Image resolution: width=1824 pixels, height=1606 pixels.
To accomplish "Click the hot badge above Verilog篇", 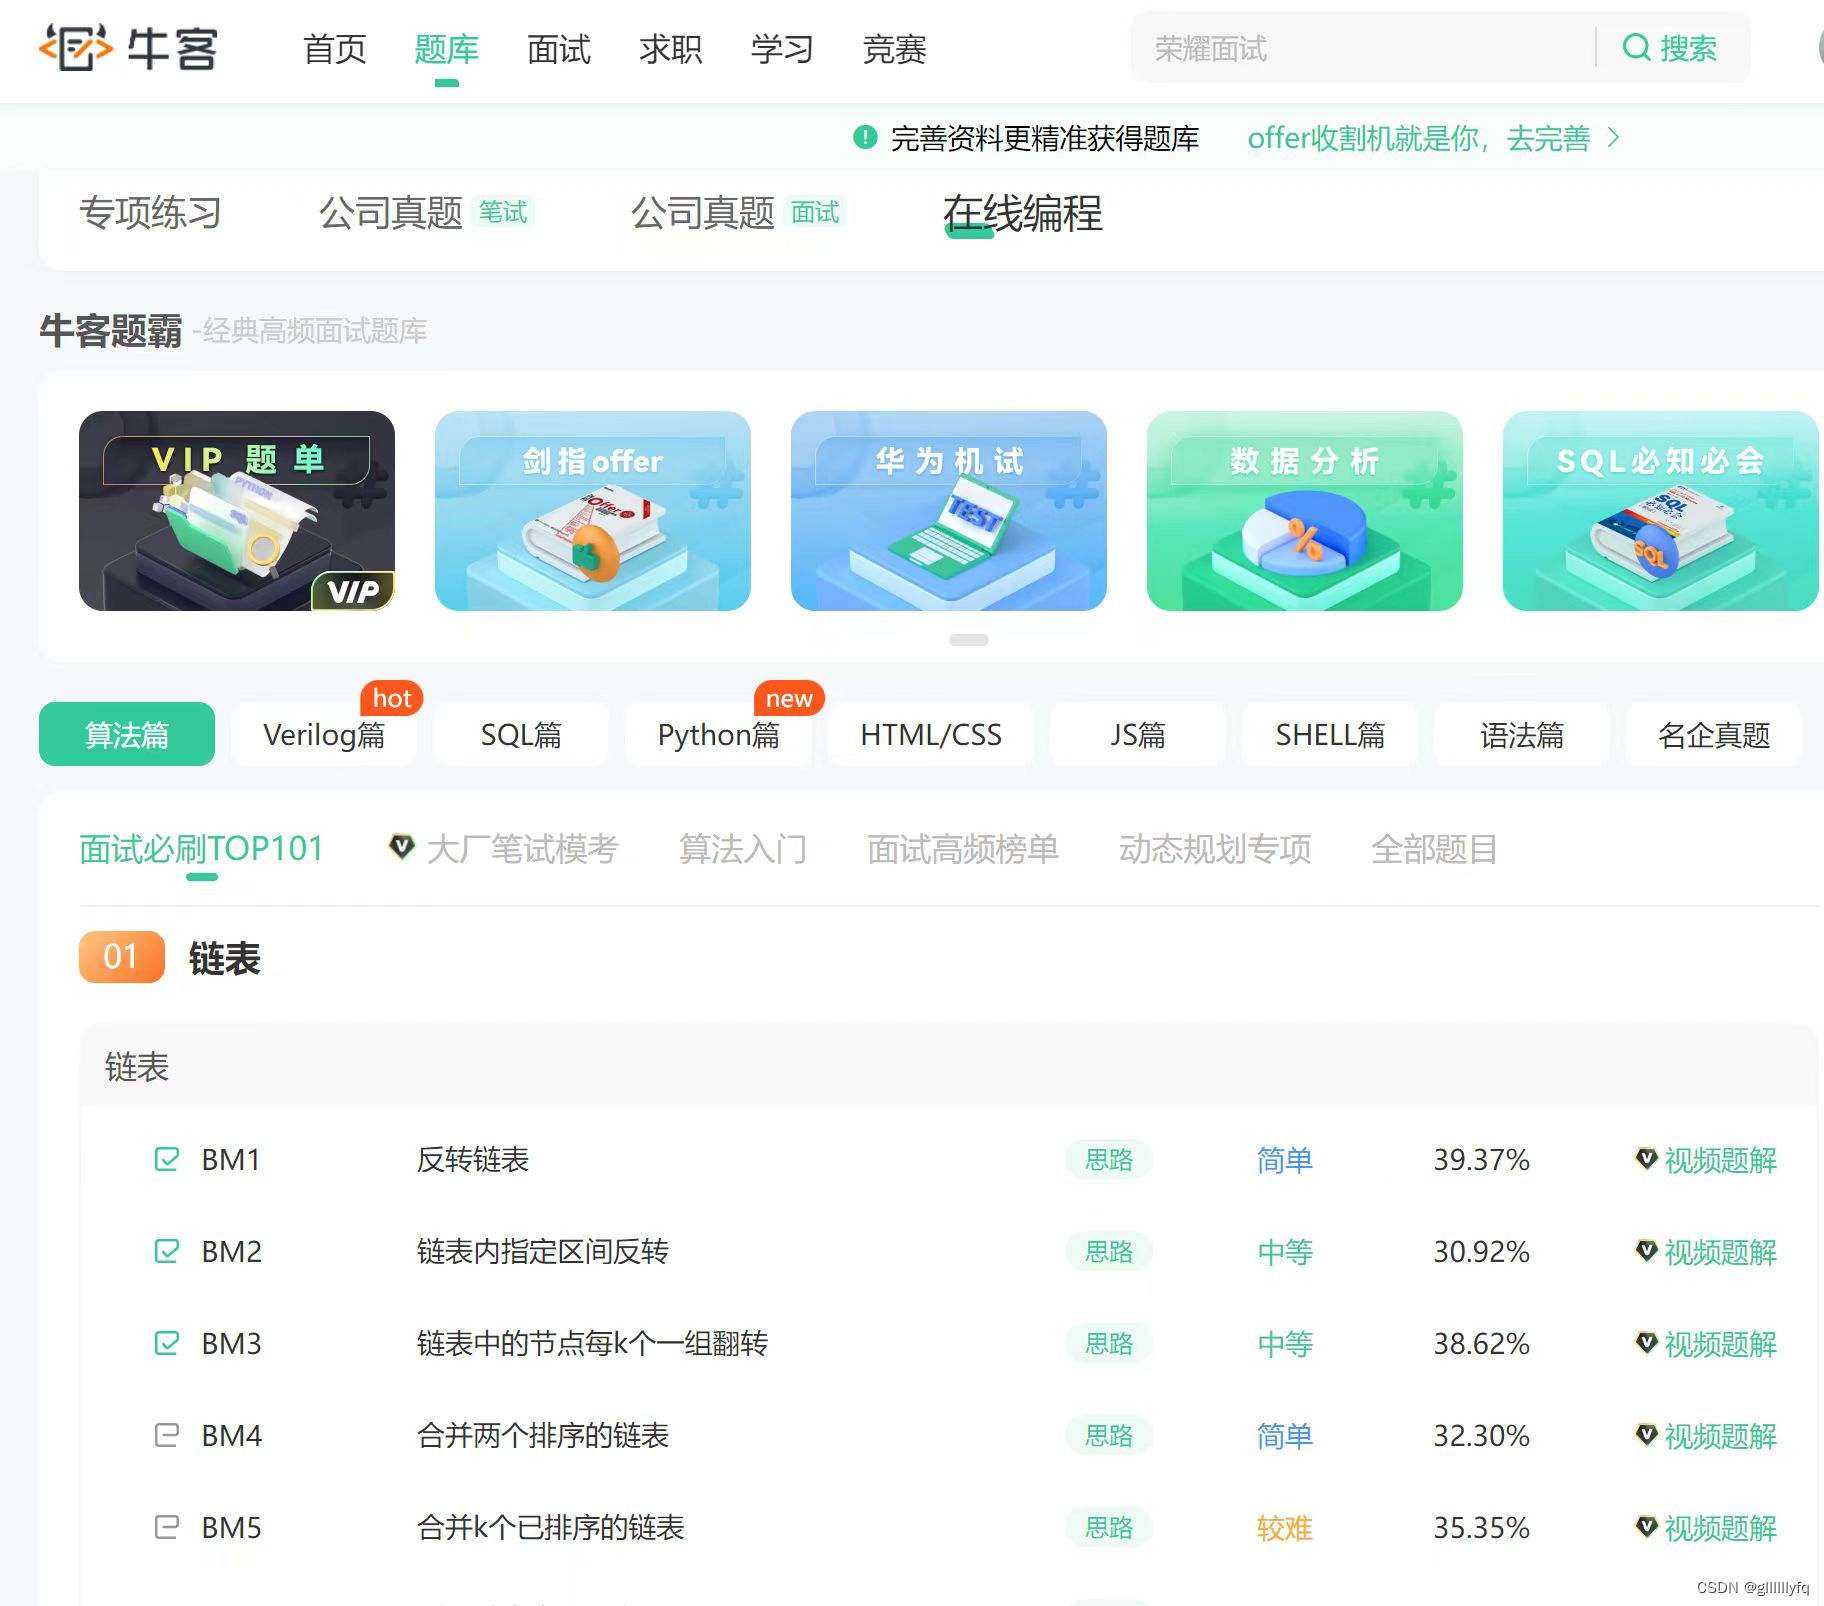I will [391, 697].
